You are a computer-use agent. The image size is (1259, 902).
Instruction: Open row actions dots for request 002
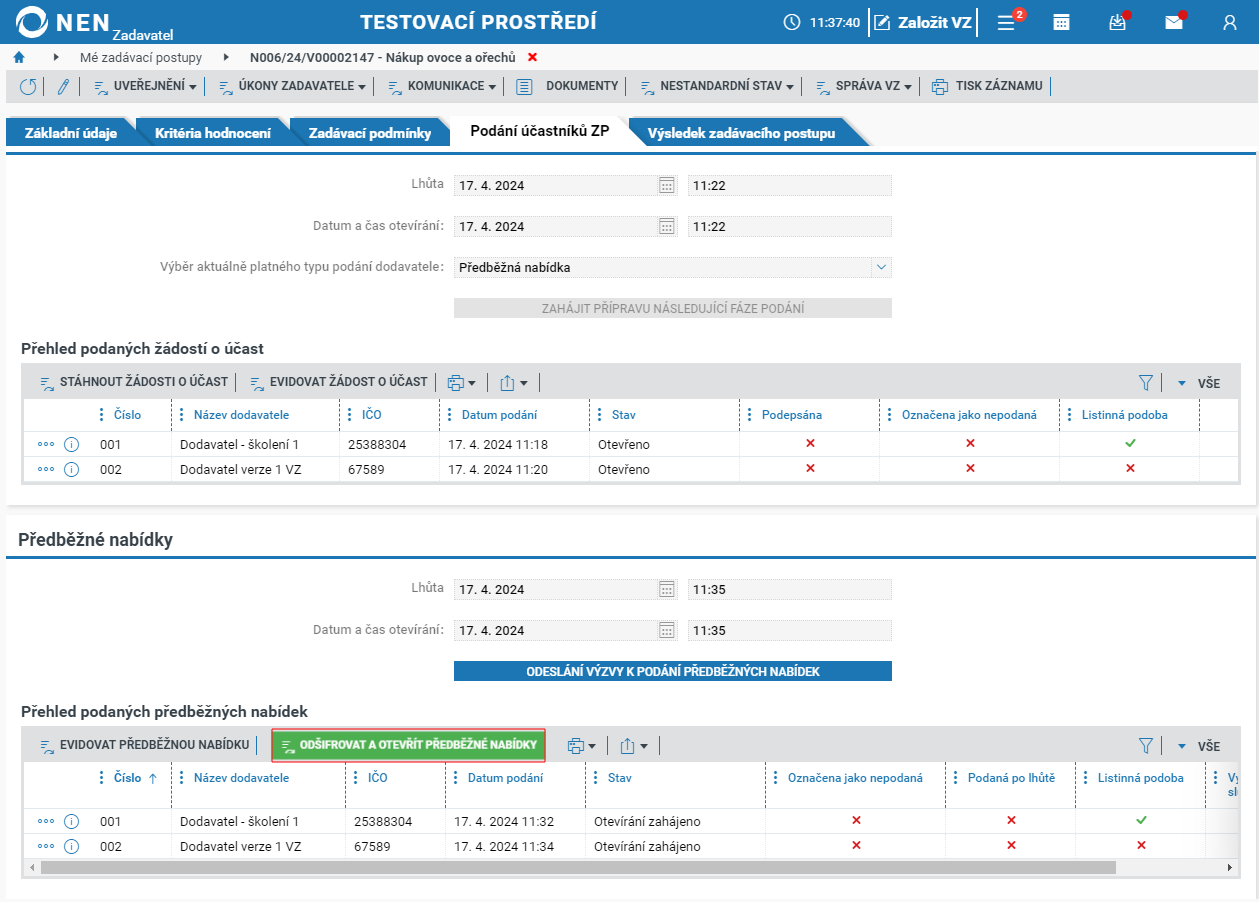[x=46, y=469]
